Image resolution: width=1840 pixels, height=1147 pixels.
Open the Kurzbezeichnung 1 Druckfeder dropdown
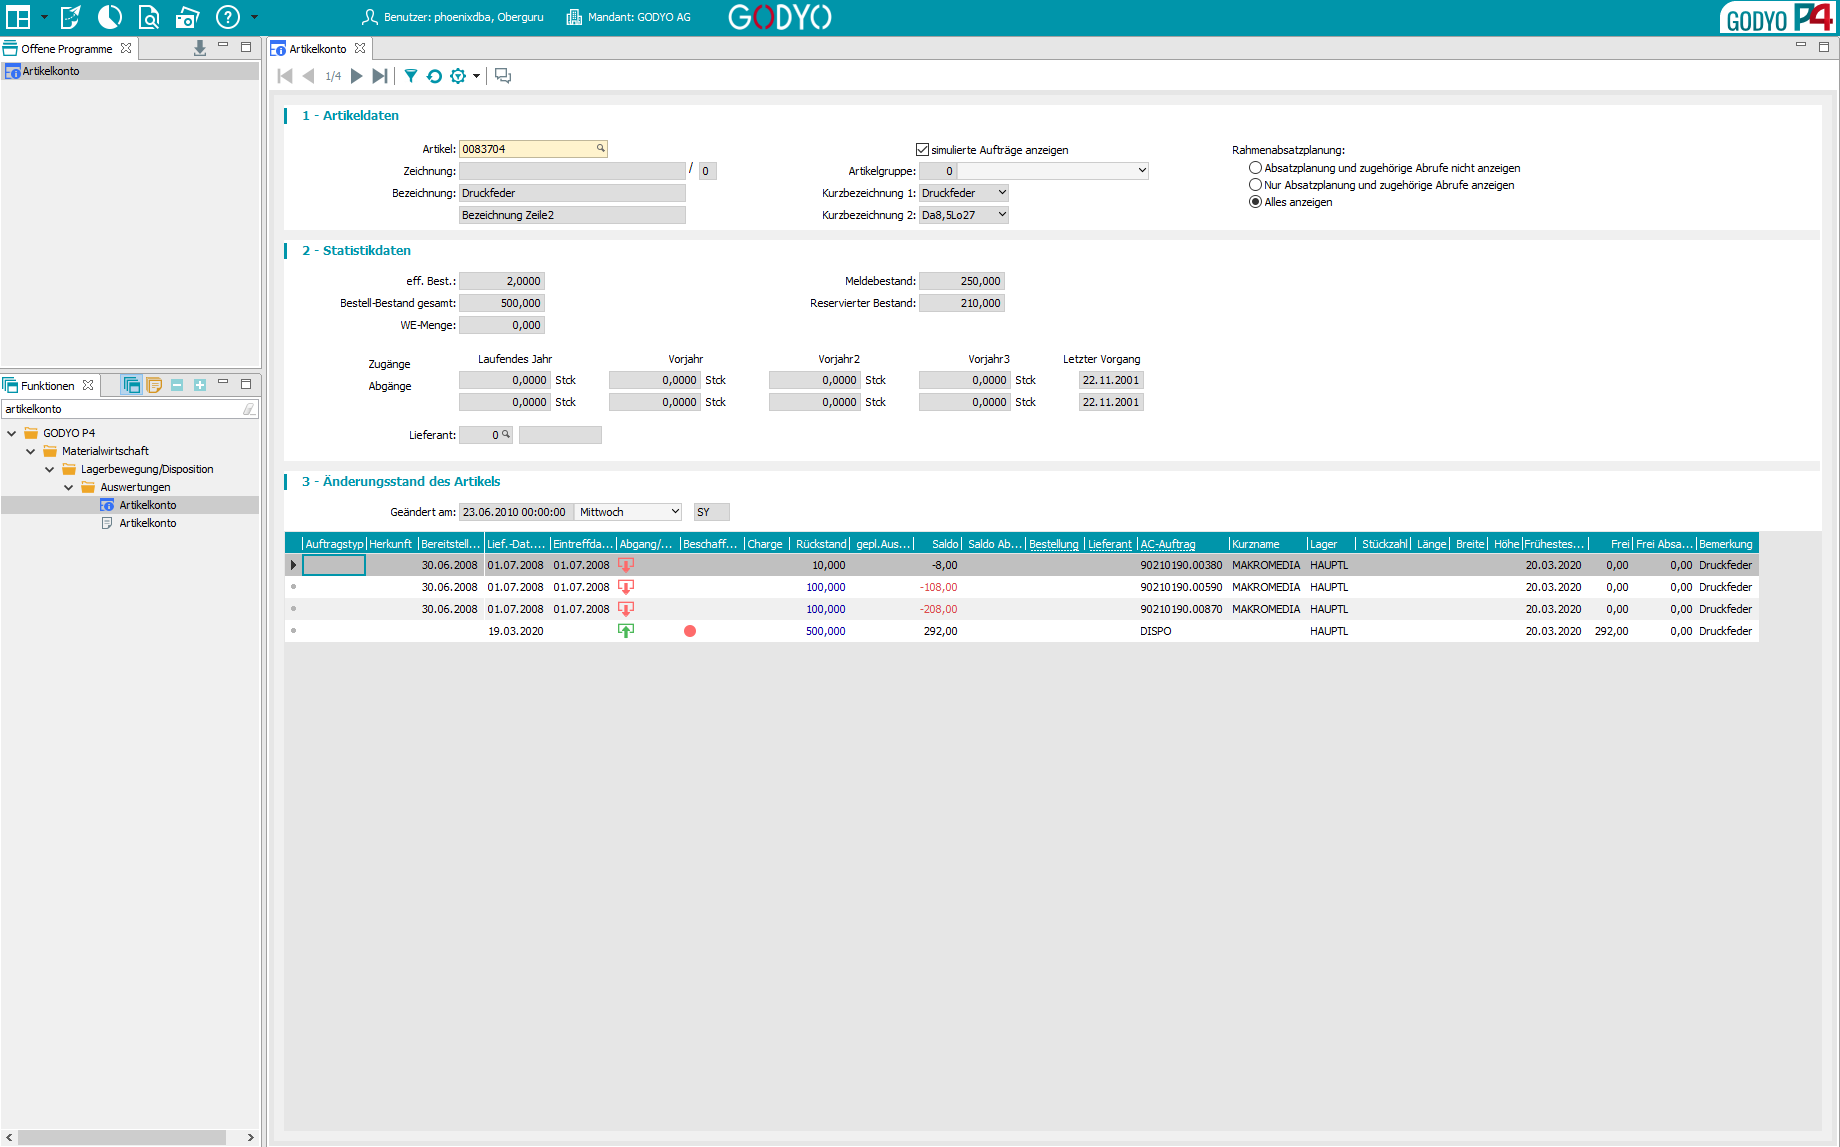coord(1002,193)
